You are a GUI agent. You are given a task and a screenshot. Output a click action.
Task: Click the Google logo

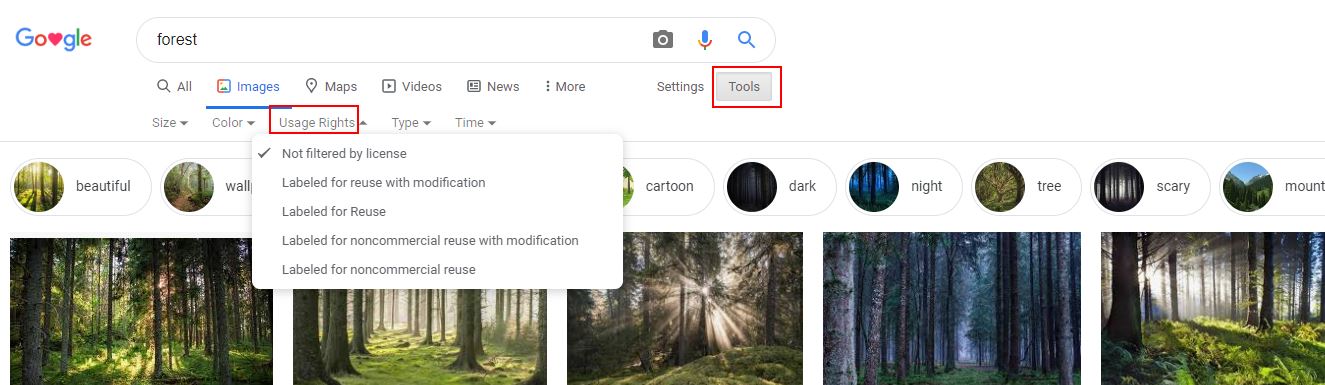pyautogui.click(x=54, y=40)
